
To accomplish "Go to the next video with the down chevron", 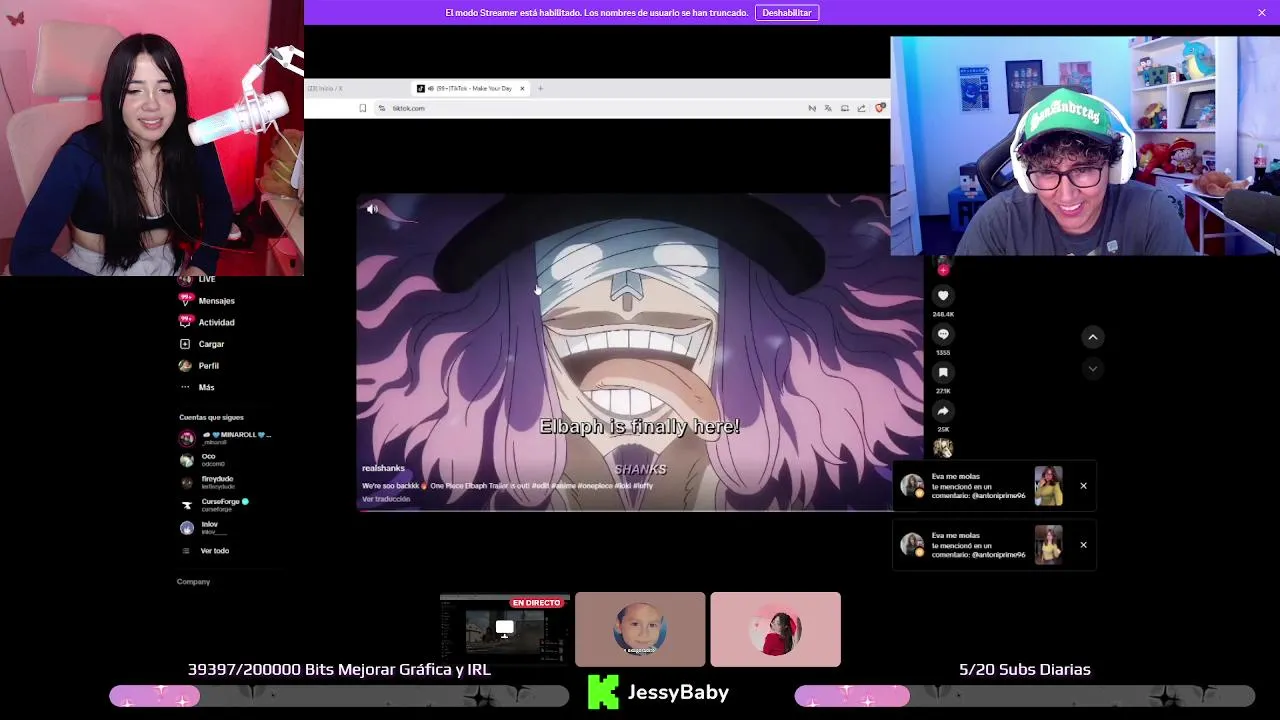I will pos(1093,369).
